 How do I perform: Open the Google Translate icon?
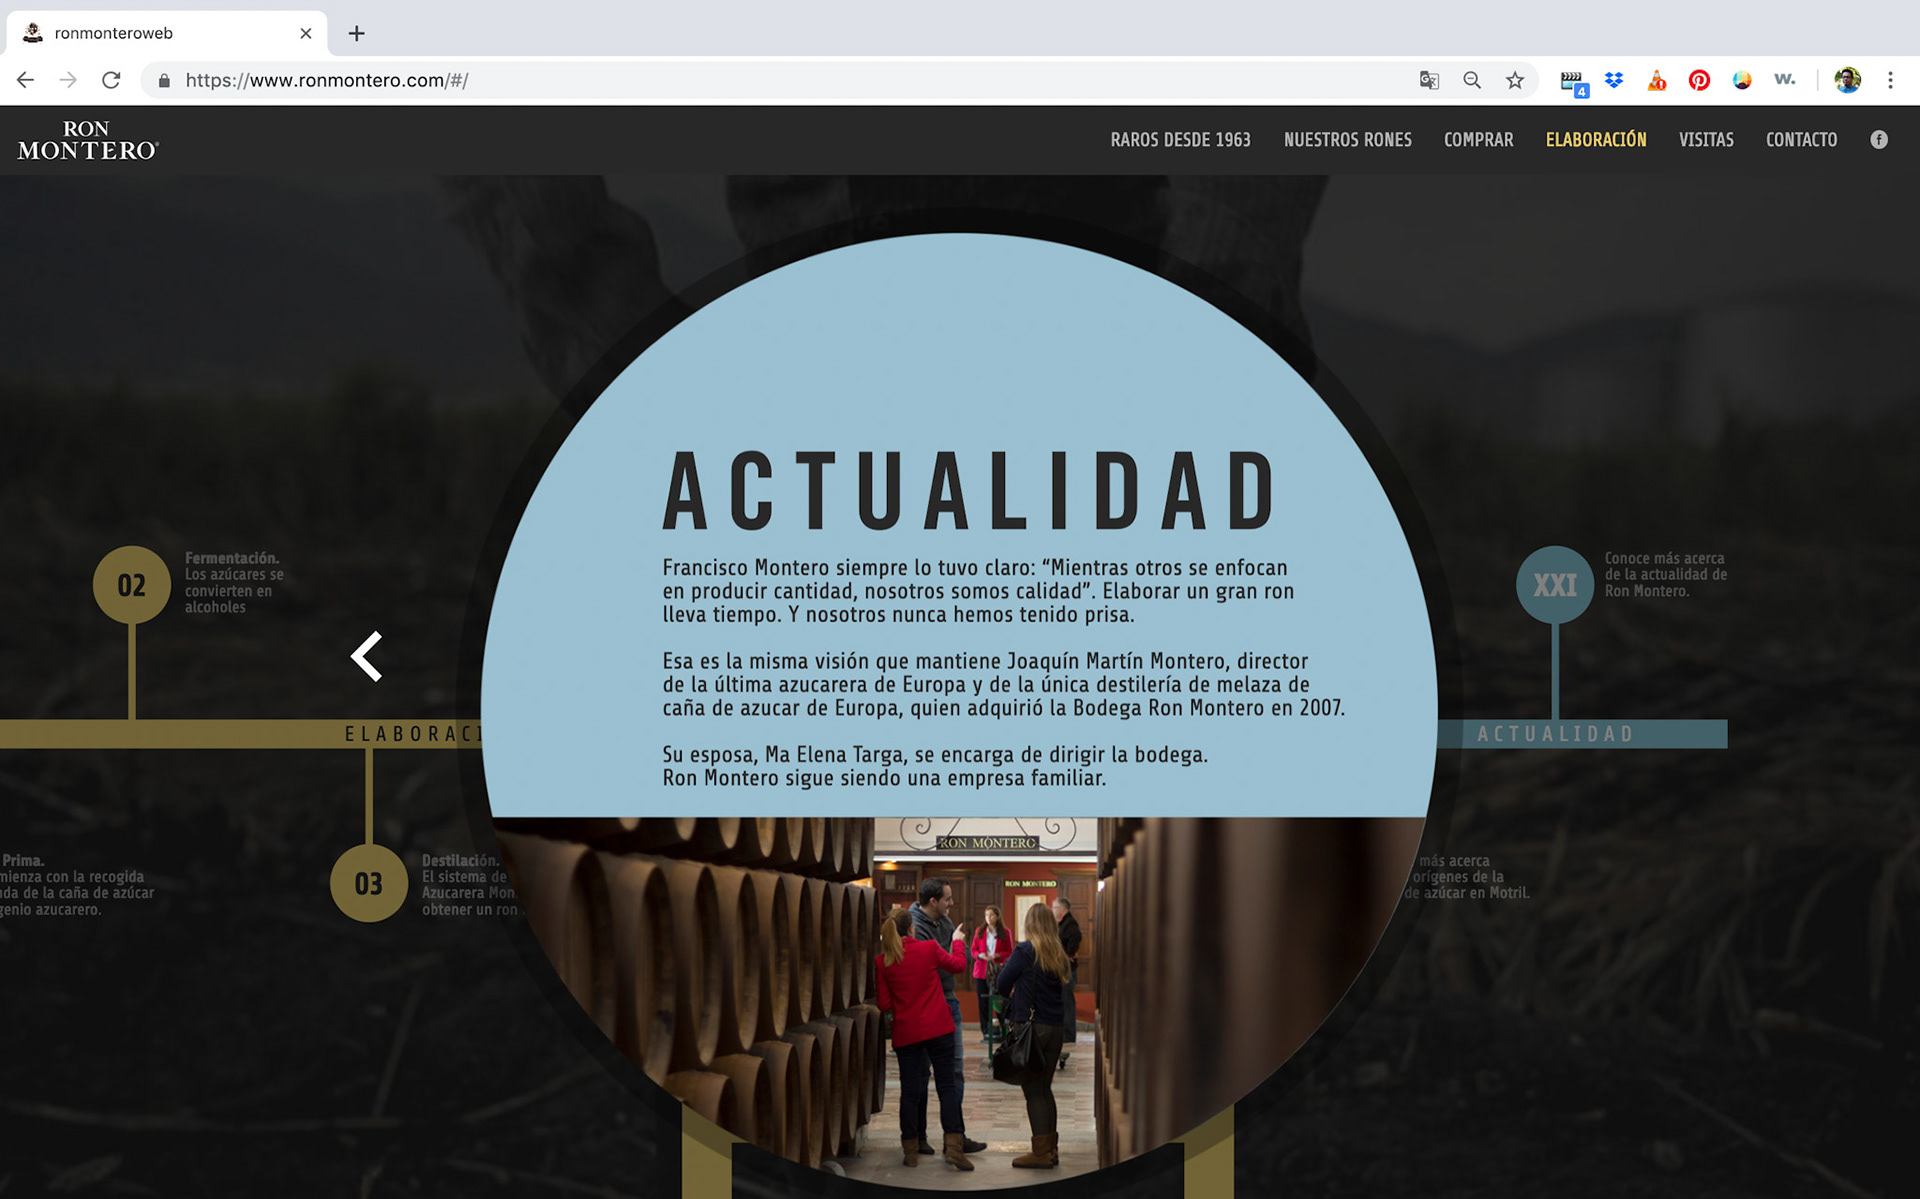coord(1429,80)
